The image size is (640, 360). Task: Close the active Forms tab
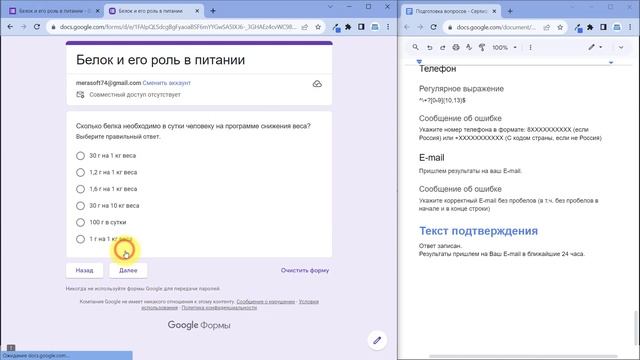[x=197, y=11]
